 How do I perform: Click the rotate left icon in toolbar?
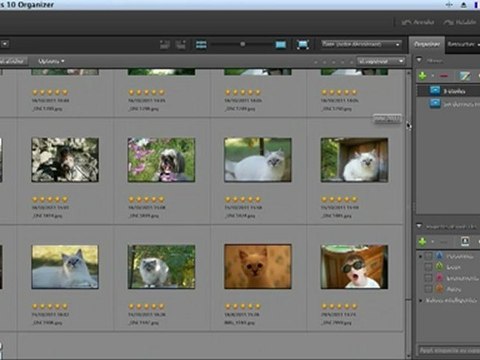(164, 44)
